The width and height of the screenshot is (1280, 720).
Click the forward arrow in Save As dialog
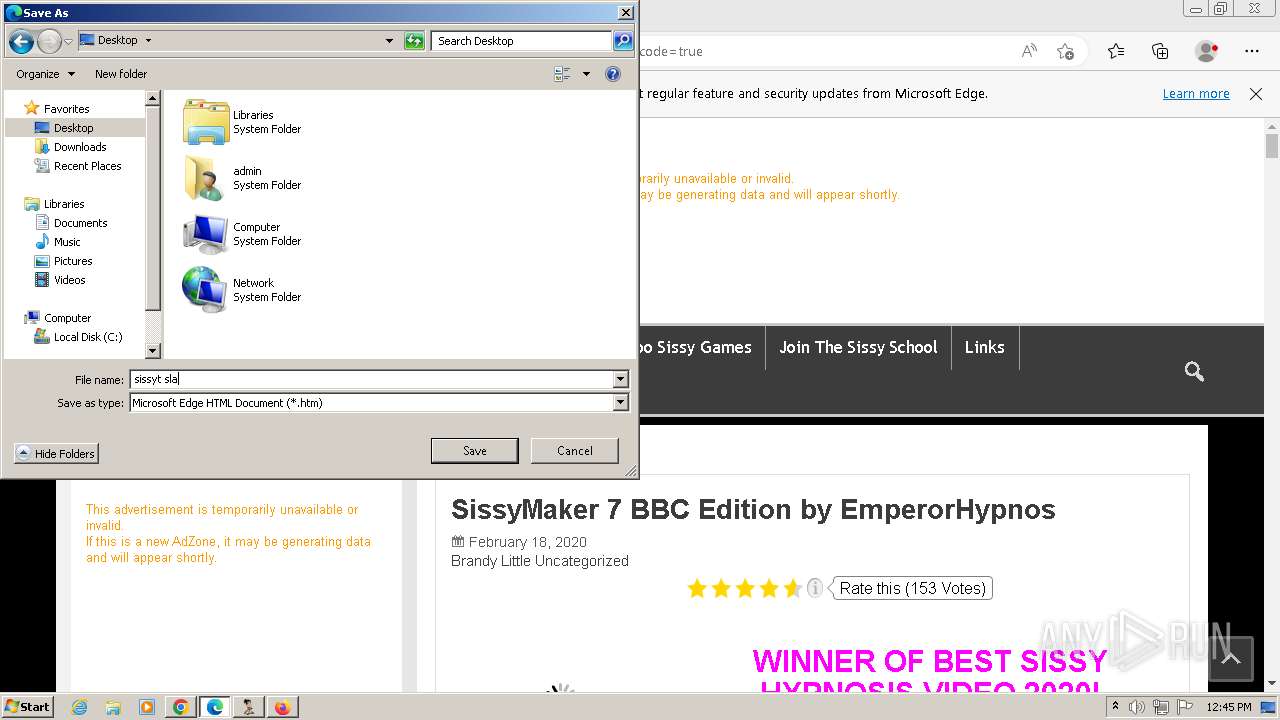click(49, 41)
